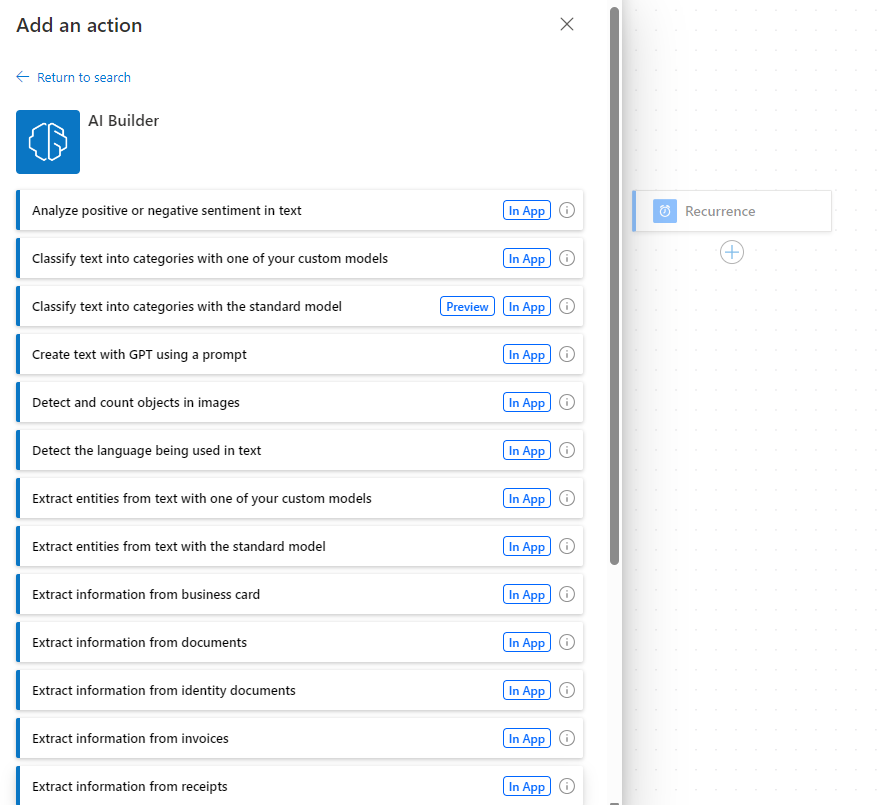The width and height of the screenshot is (880, 805).
Task: Show info for Detect and count objects
Action: [567, 402]
